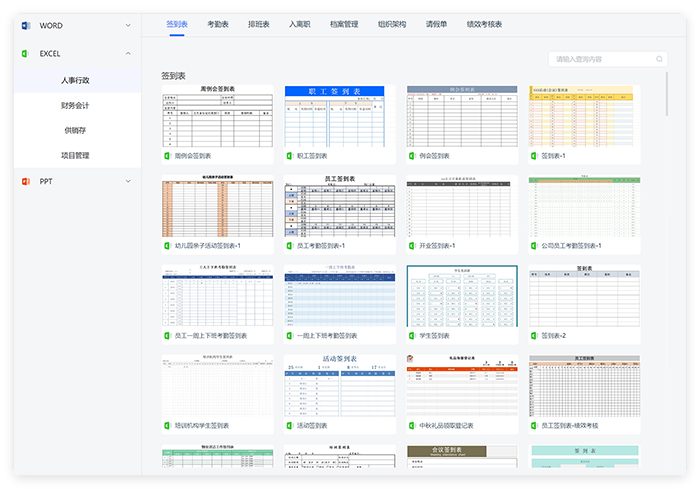
Task: Collapse the EXCEL category chevron
Action: click(128, 53)
